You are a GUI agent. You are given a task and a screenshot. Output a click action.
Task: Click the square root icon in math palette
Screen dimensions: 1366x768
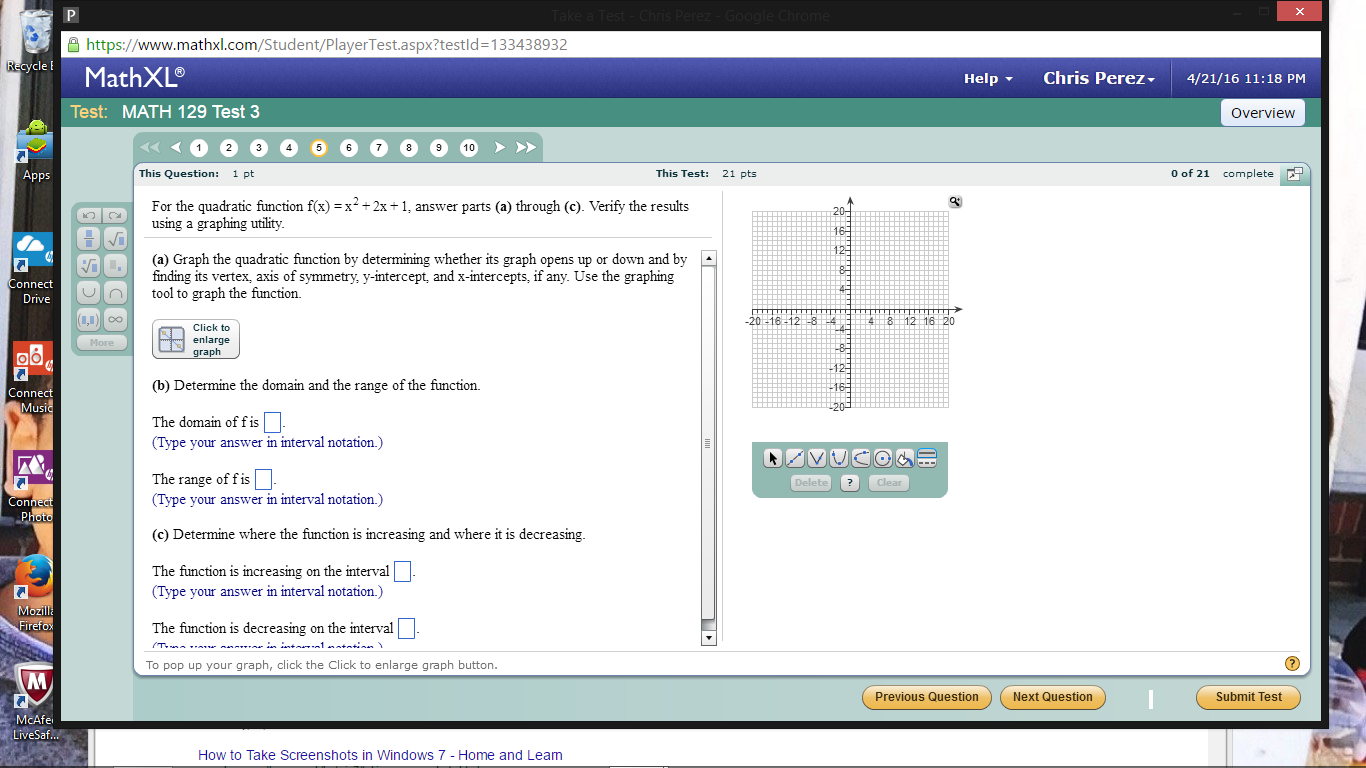pos(114,241)
